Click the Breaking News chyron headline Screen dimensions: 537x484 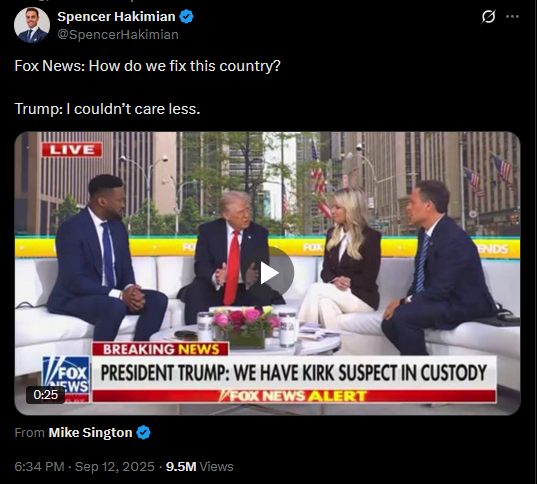[294, 372]
